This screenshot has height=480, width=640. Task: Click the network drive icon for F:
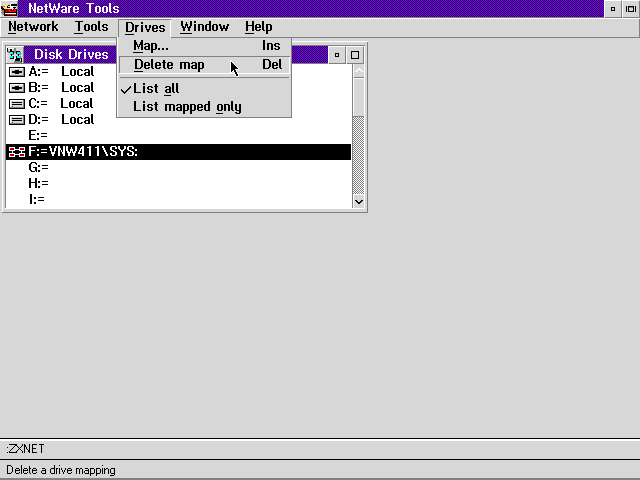coord(17,152)
